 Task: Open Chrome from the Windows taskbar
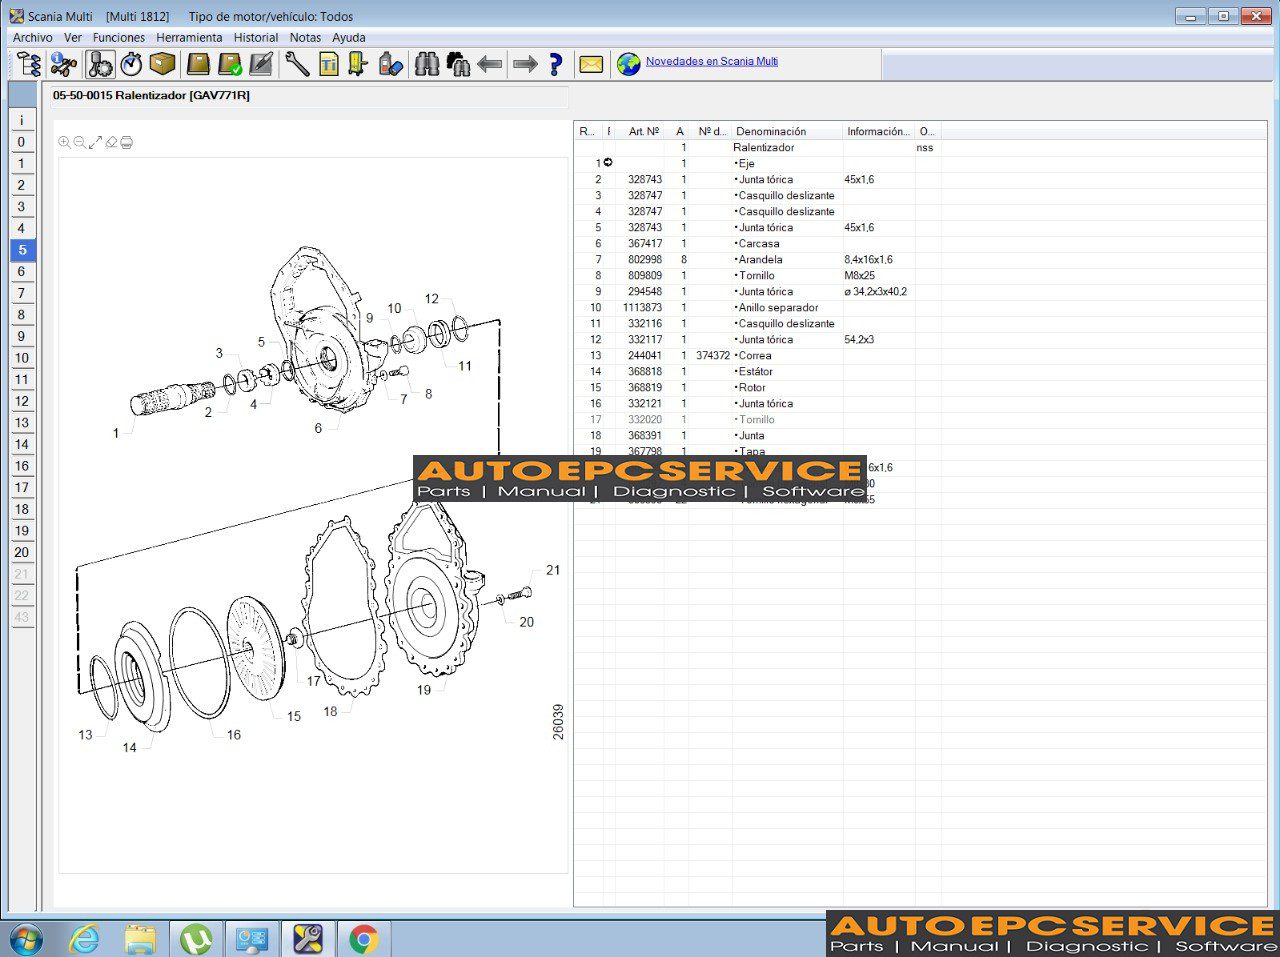tap(364, 939)
